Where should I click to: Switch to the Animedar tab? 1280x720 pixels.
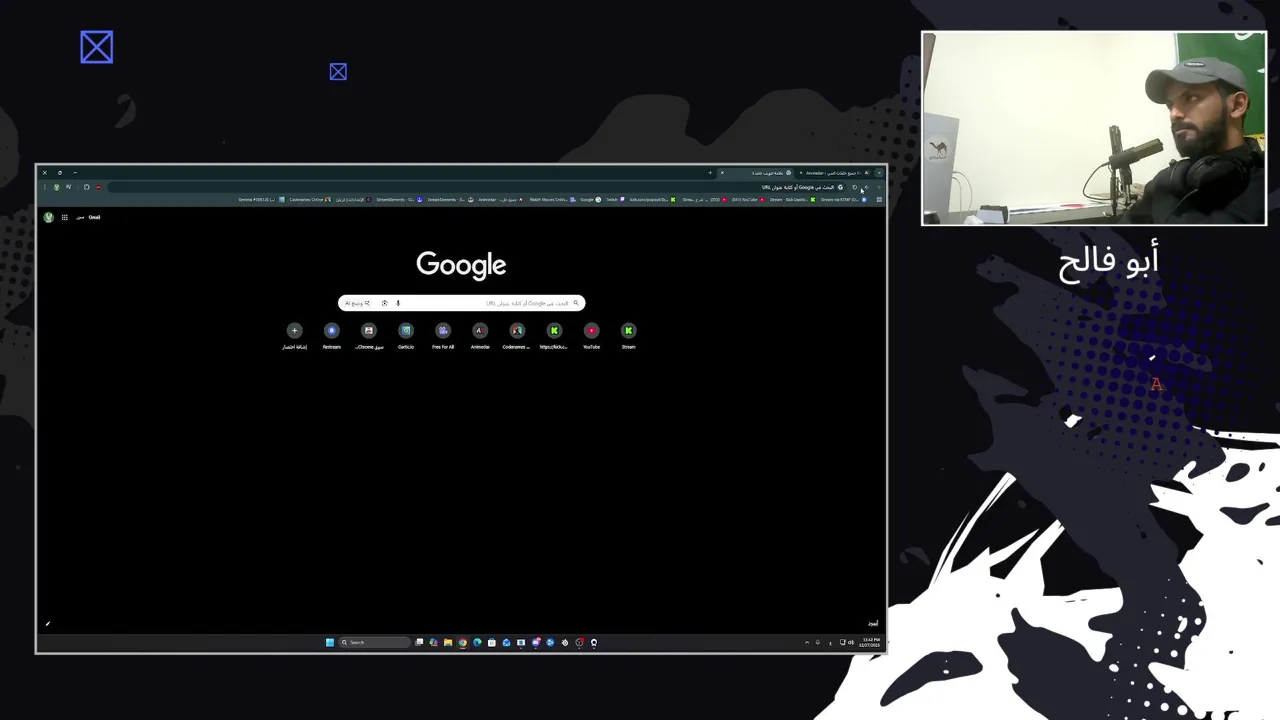coord(834,172)
